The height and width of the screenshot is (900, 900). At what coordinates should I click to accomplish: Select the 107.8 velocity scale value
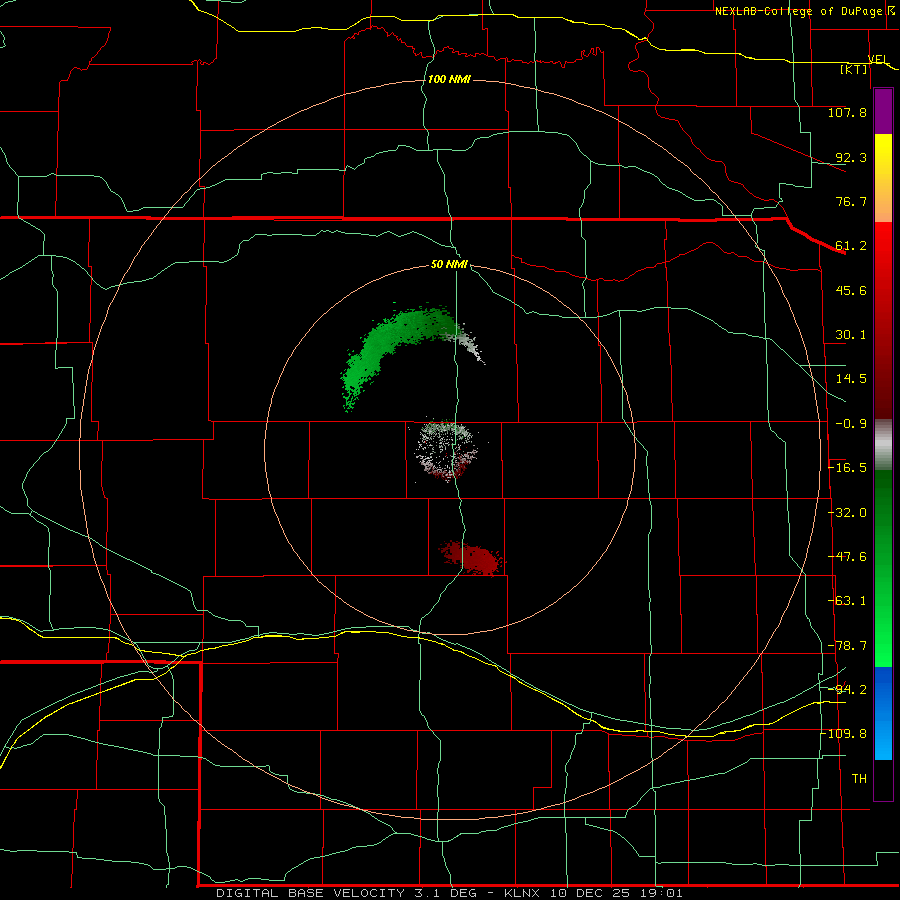pyautogui.click(x=847, y=112)
